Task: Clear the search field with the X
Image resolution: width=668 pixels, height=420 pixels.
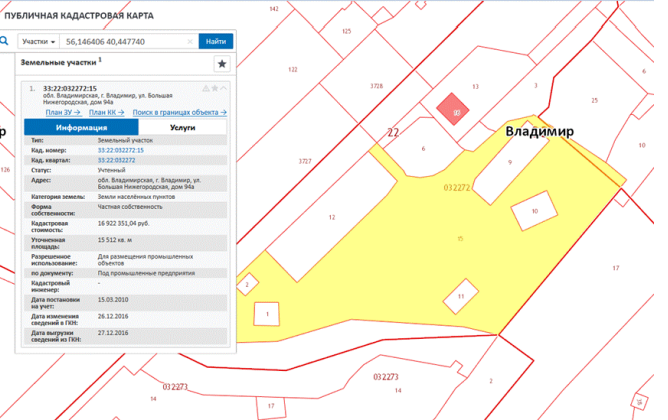Action: pyautogui.click(x=190, y=42)
